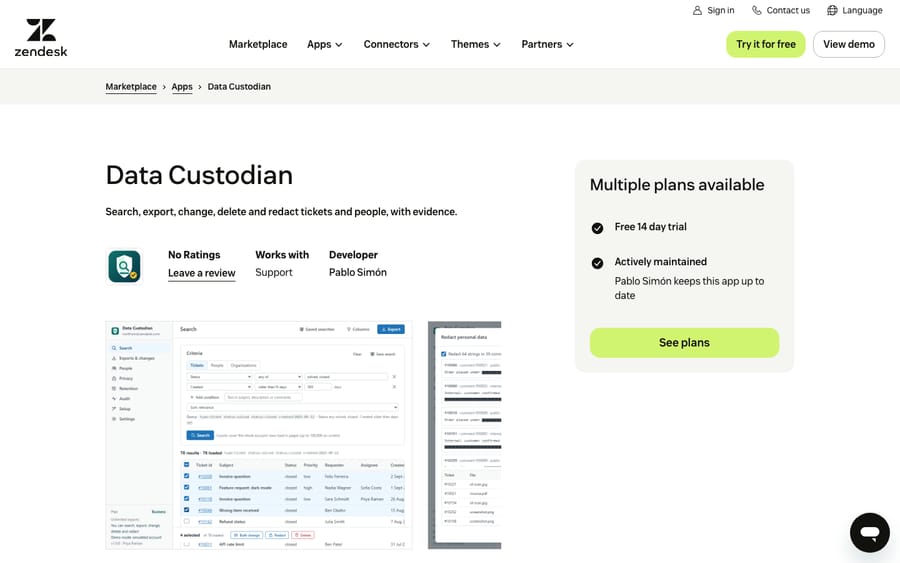Viewport: 900px width, 563px height.
Task: Click the No Ratings label
Action: click(194, 255)
